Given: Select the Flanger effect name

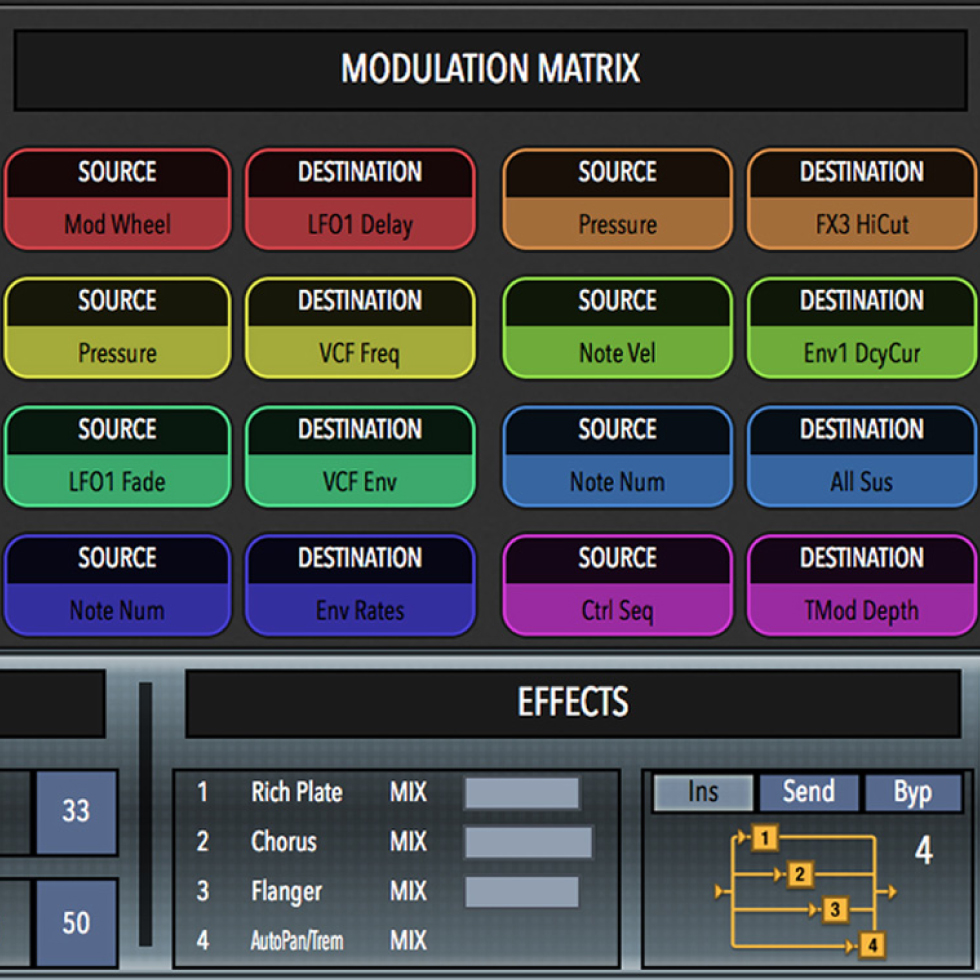Looking at the screenshot, I should click(286, 891).
